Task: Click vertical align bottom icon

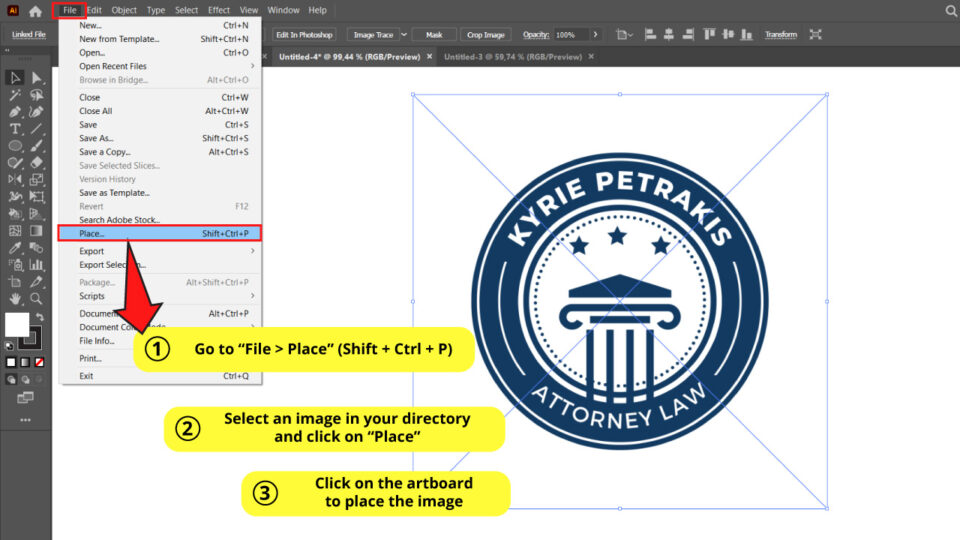Action: 746,35
